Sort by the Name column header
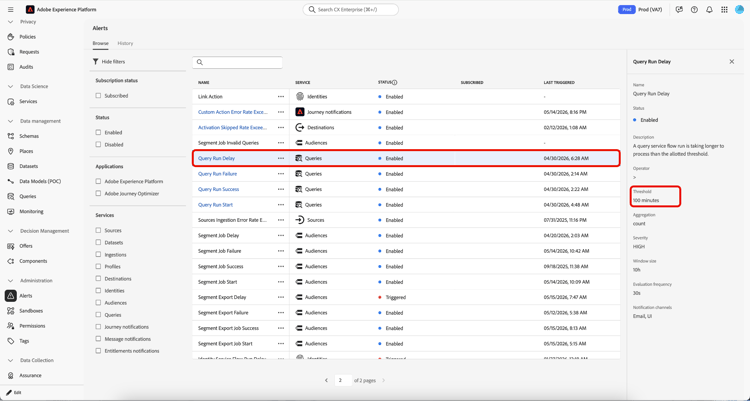Screen dimensions: 750x401 tap(204, 83)
